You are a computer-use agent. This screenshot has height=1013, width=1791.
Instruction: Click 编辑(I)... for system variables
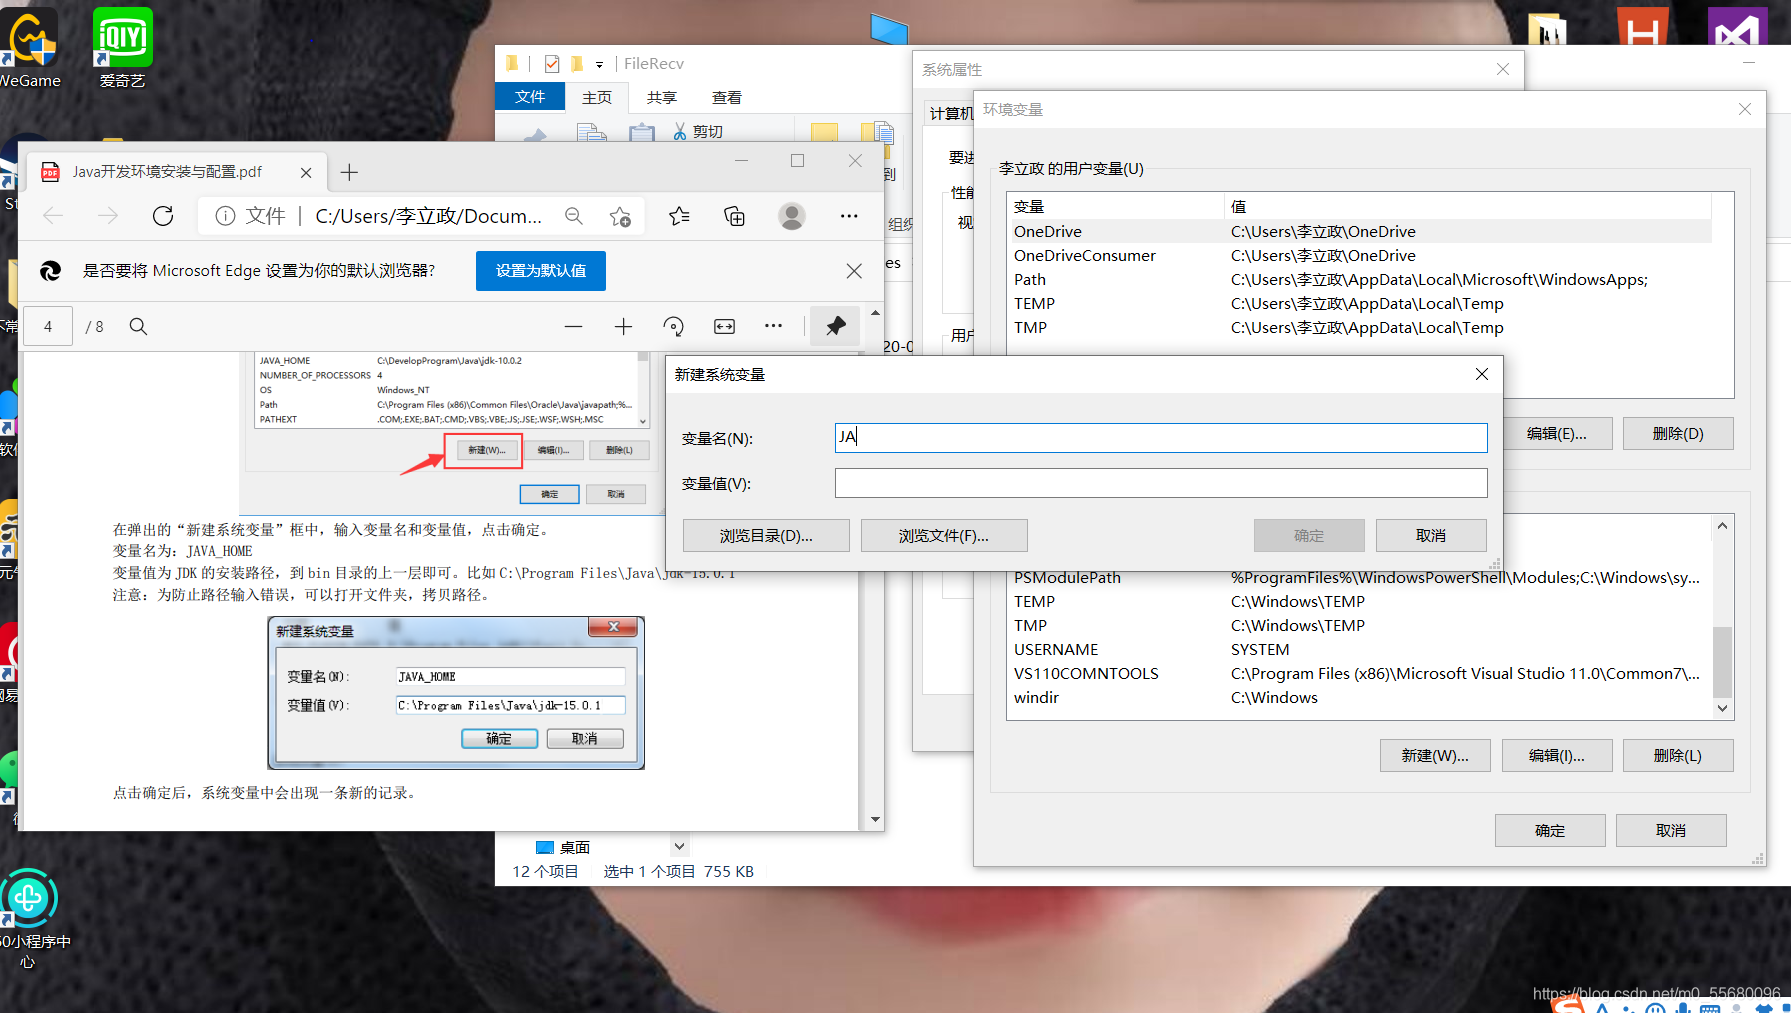click(x=1557, y=756)
